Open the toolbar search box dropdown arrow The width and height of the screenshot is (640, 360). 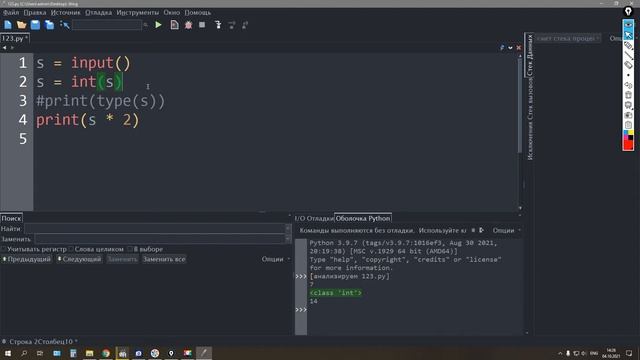pyautogui.click(x=145, y=25)
